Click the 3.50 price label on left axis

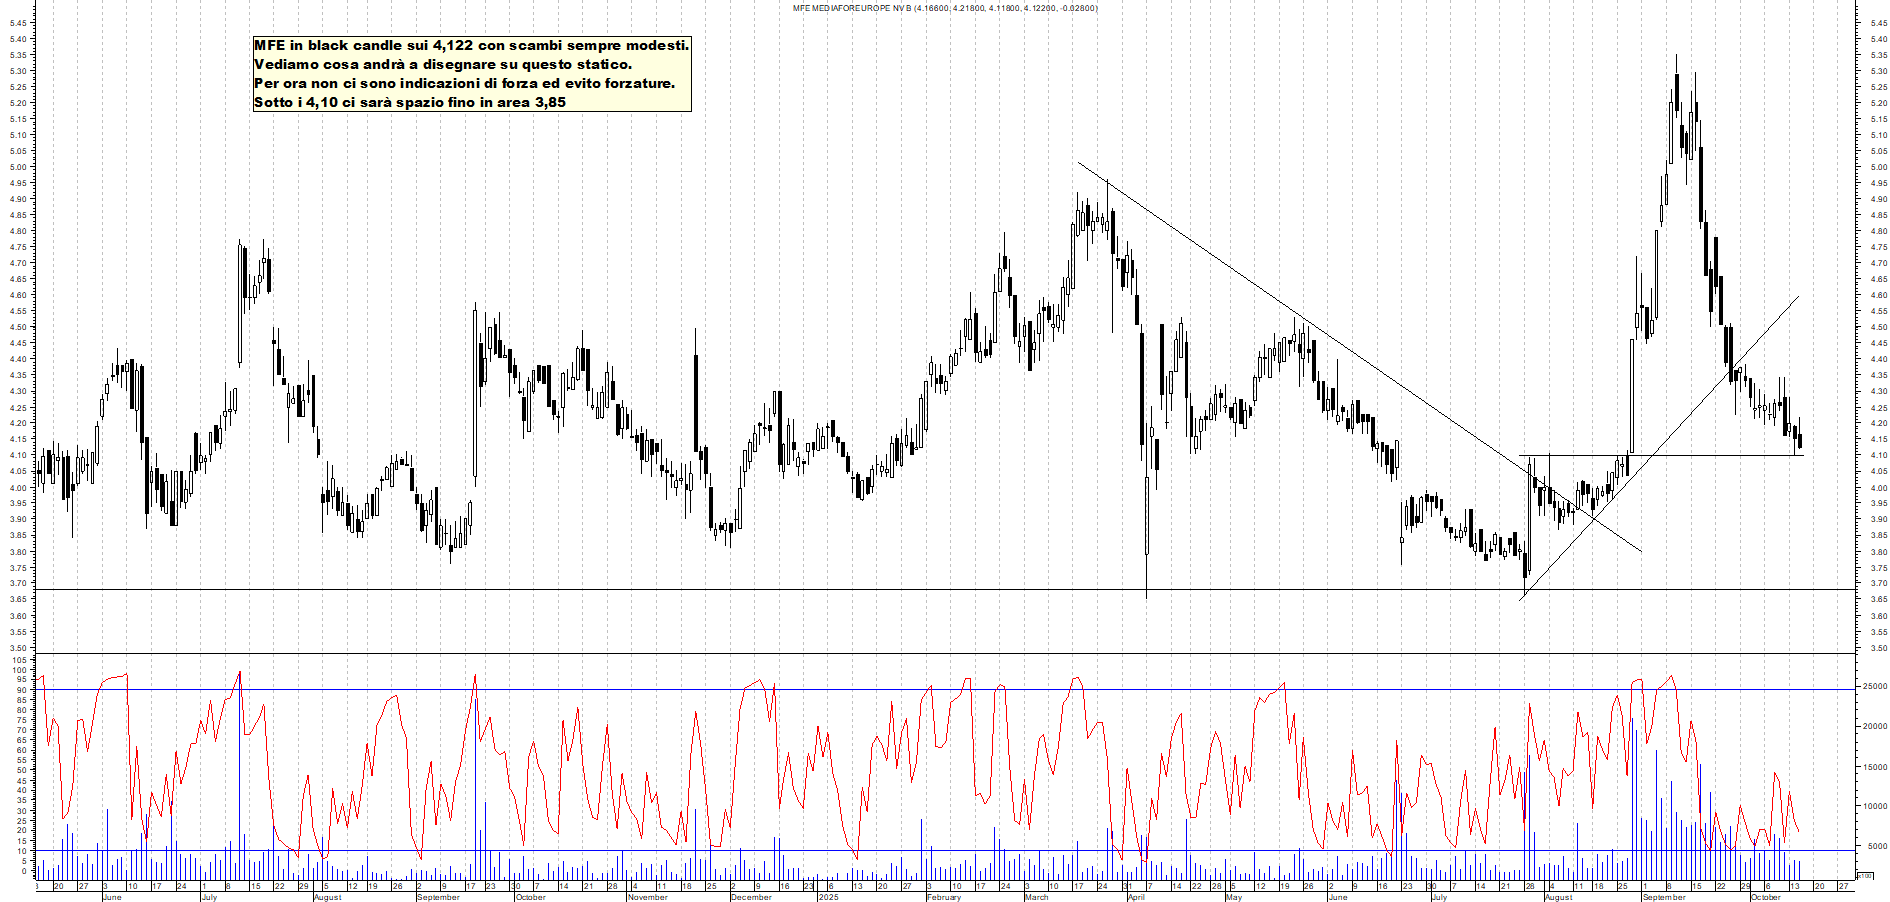click(18, 649)
